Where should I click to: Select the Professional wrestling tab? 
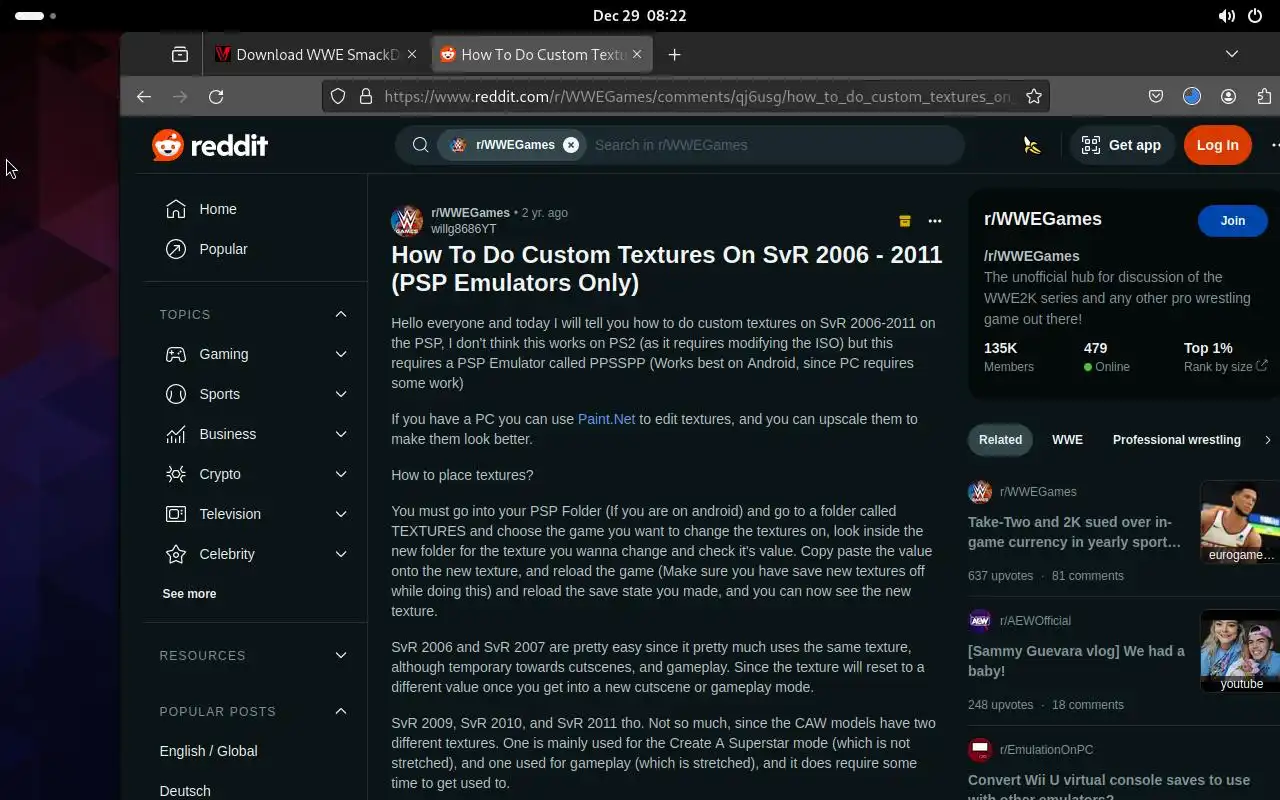1176,440
